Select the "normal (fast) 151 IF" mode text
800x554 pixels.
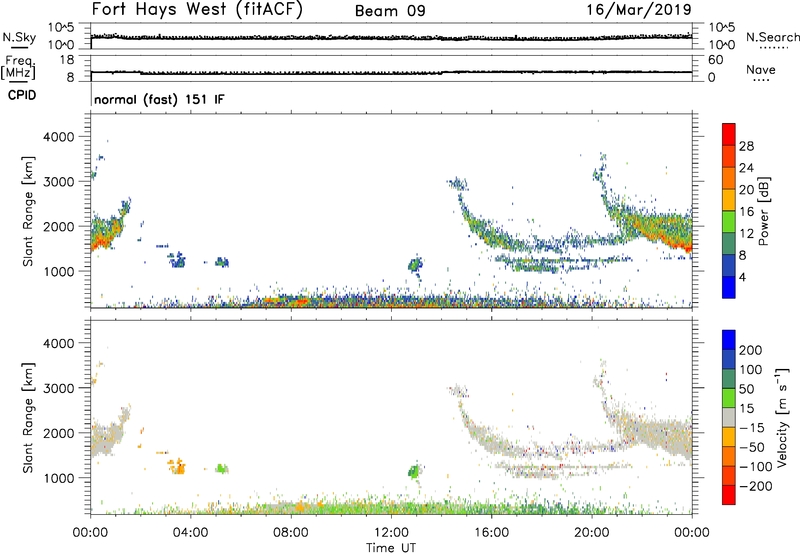click(159, 99)
